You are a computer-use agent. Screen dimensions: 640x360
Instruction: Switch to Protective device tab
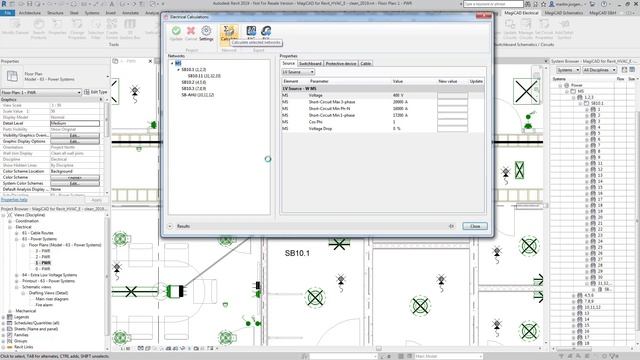point(341,64)
